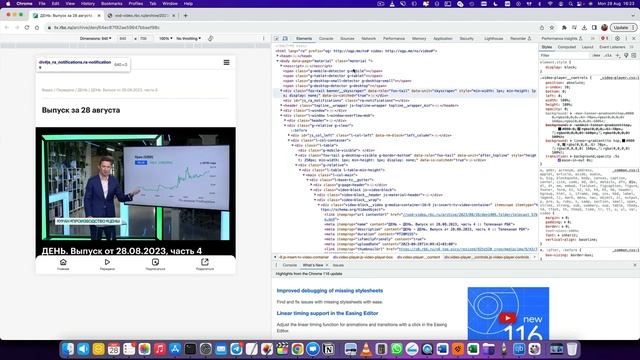Screen dimensions: 640x360
Task: Bookmark the page with the star icon
Action: pos(552,27)
